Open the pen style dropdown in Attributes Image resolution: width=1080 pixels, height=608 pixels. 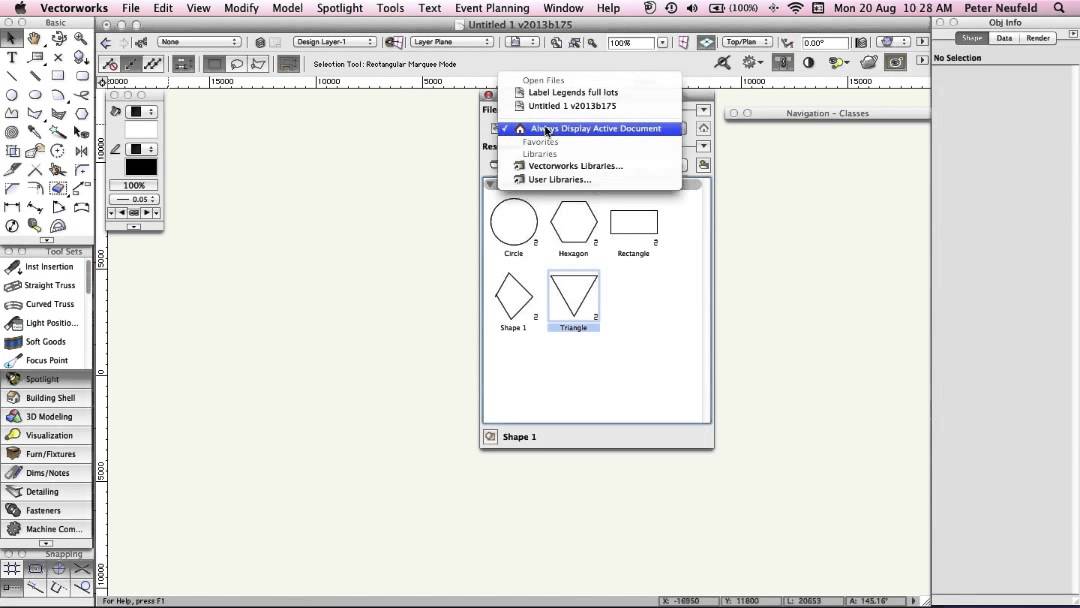[x=143, y=149]
